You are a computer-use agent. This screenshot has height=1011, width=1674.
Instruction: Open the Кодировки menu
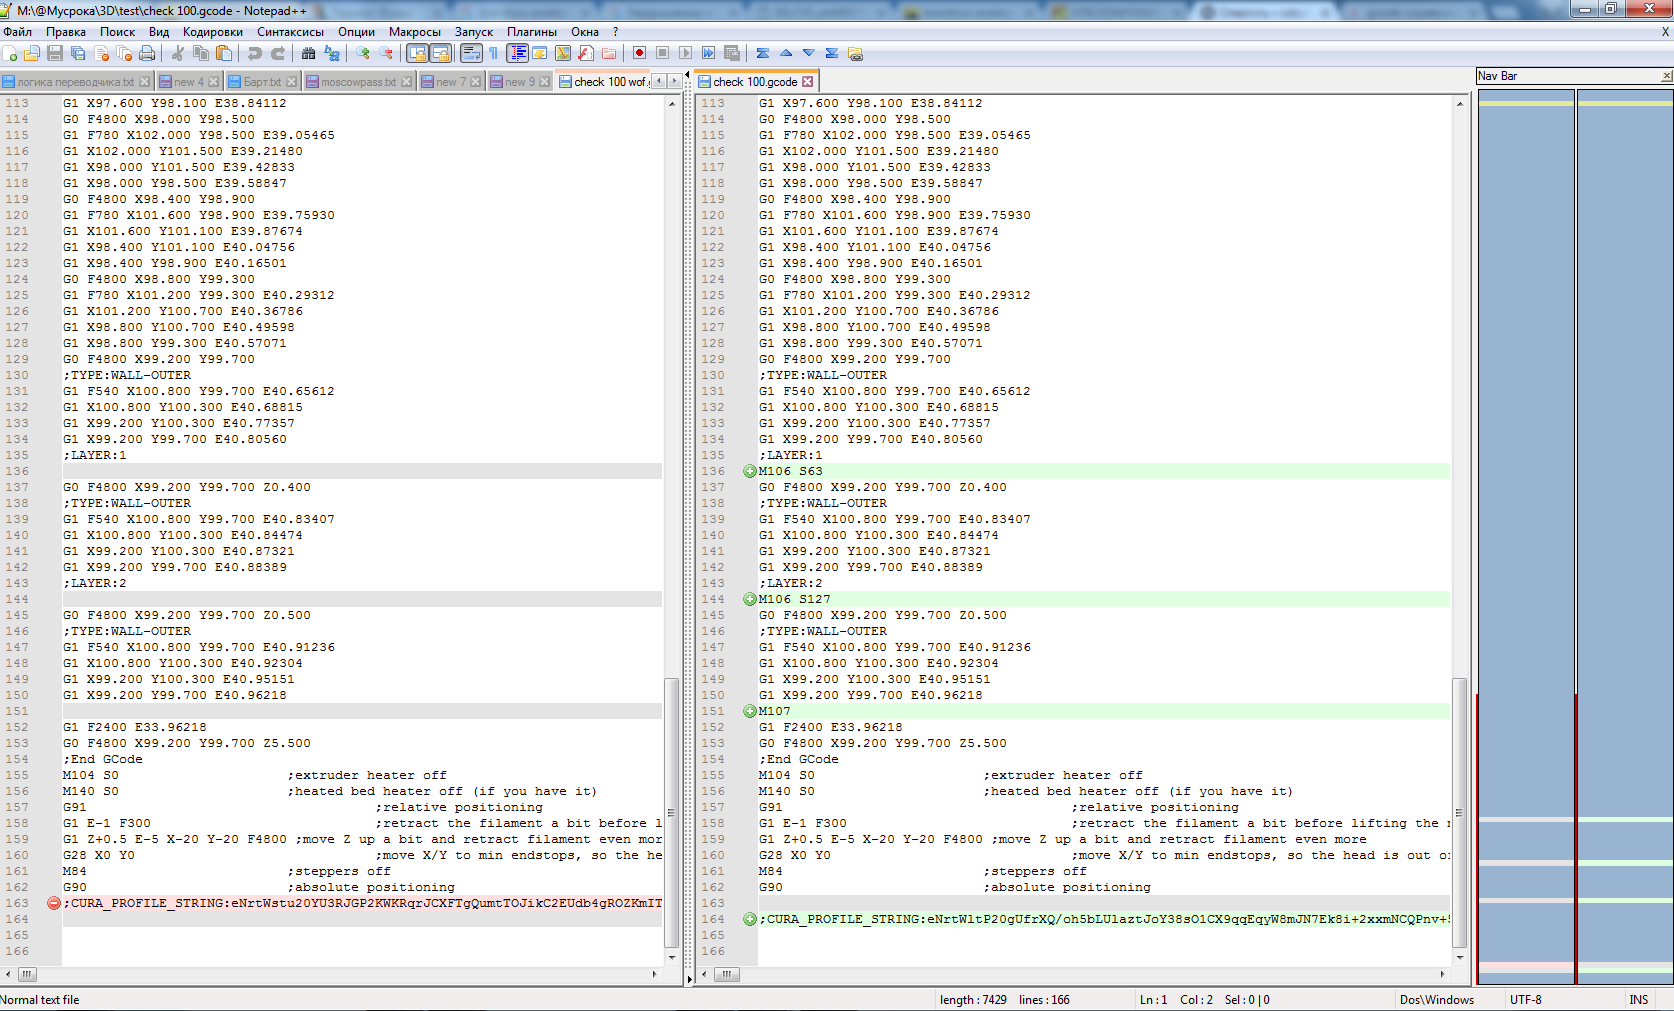tap(212, 32)
